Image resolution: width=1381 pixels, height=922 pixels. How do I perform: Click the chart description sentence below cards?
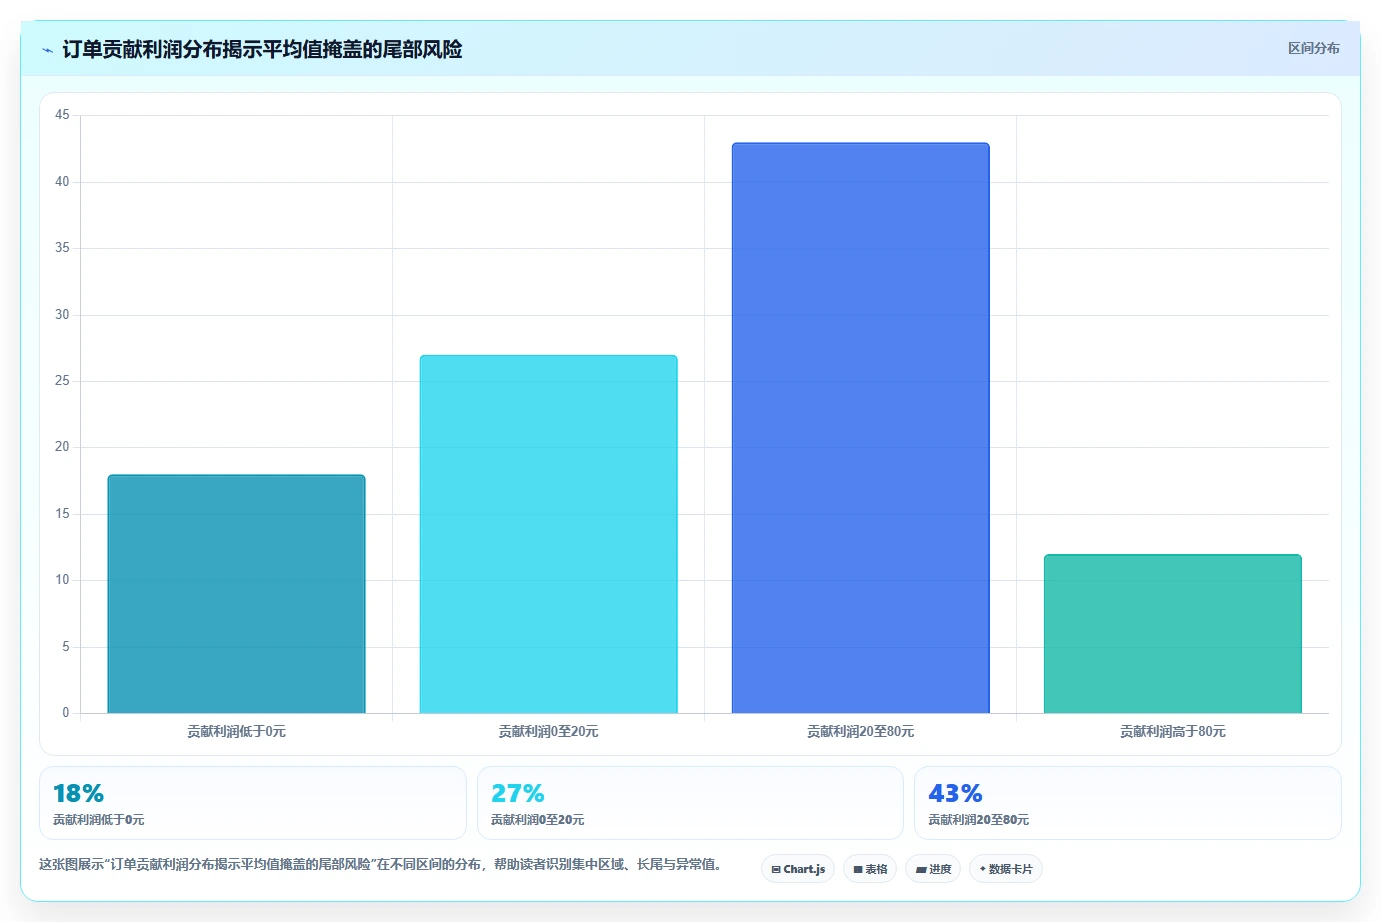pyautogui.click(x=380, y=864)
